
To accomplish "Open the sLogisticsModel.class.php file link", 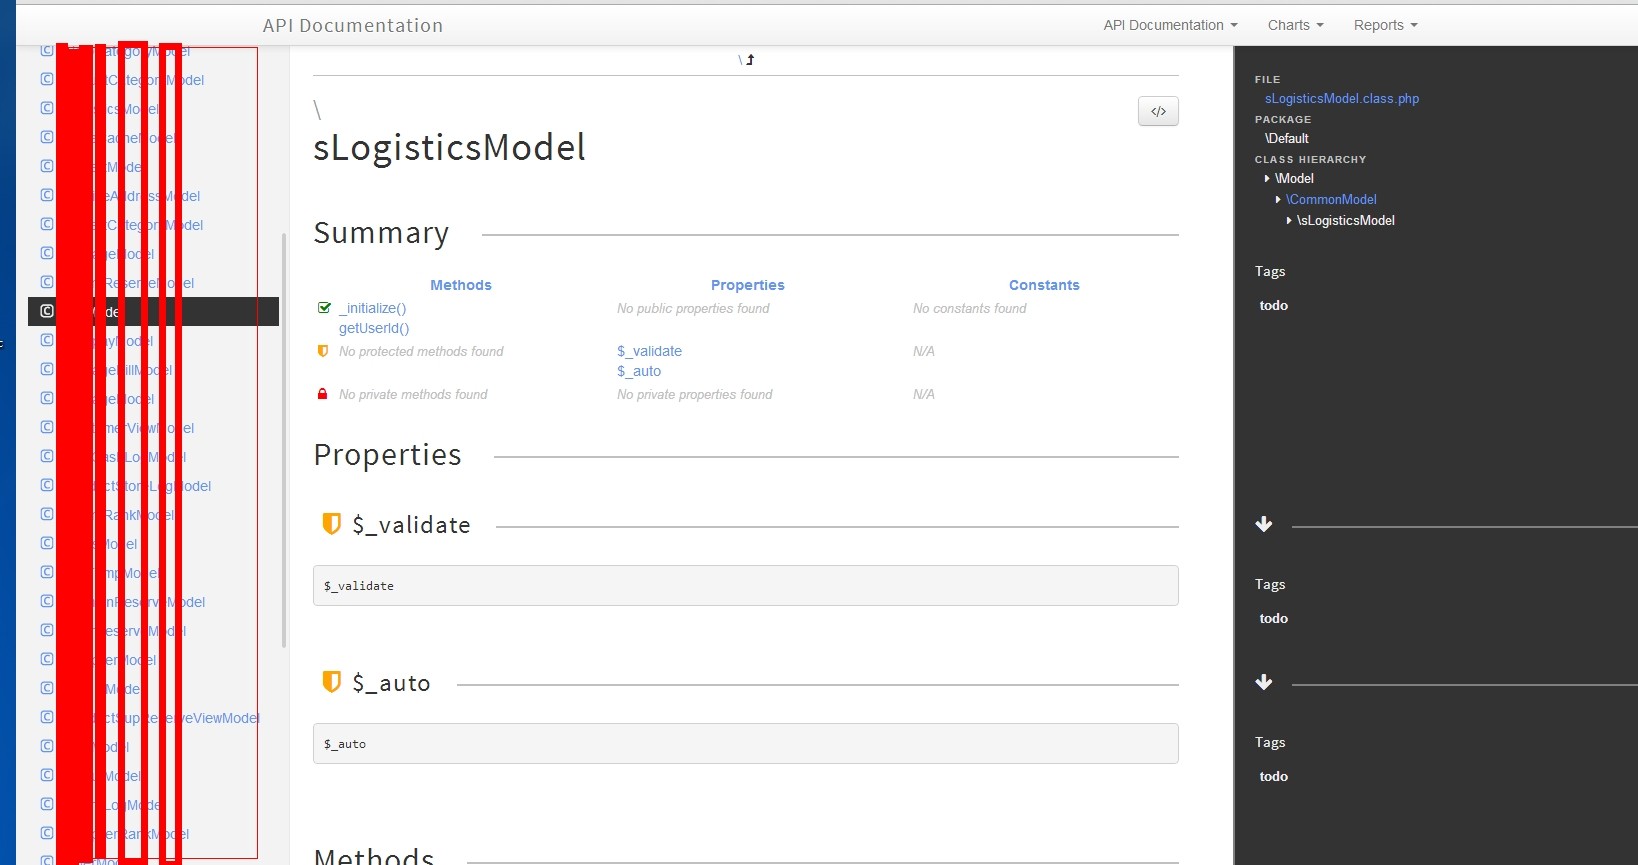I will [x=1341, y=98].
